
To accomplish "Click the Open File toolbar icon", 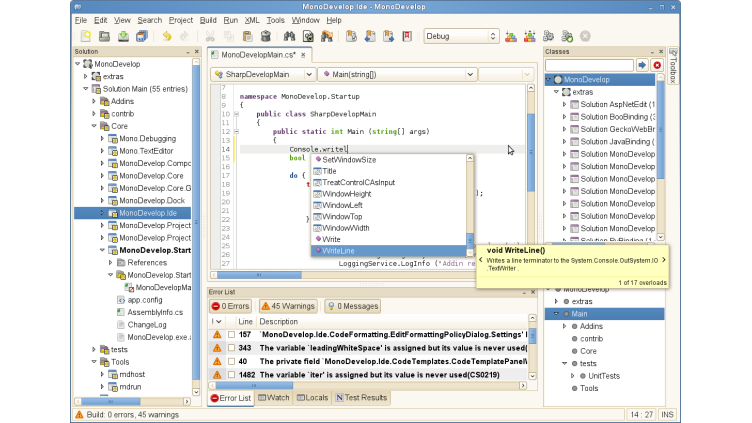I will pyautogui.click(x=104, y=36).
